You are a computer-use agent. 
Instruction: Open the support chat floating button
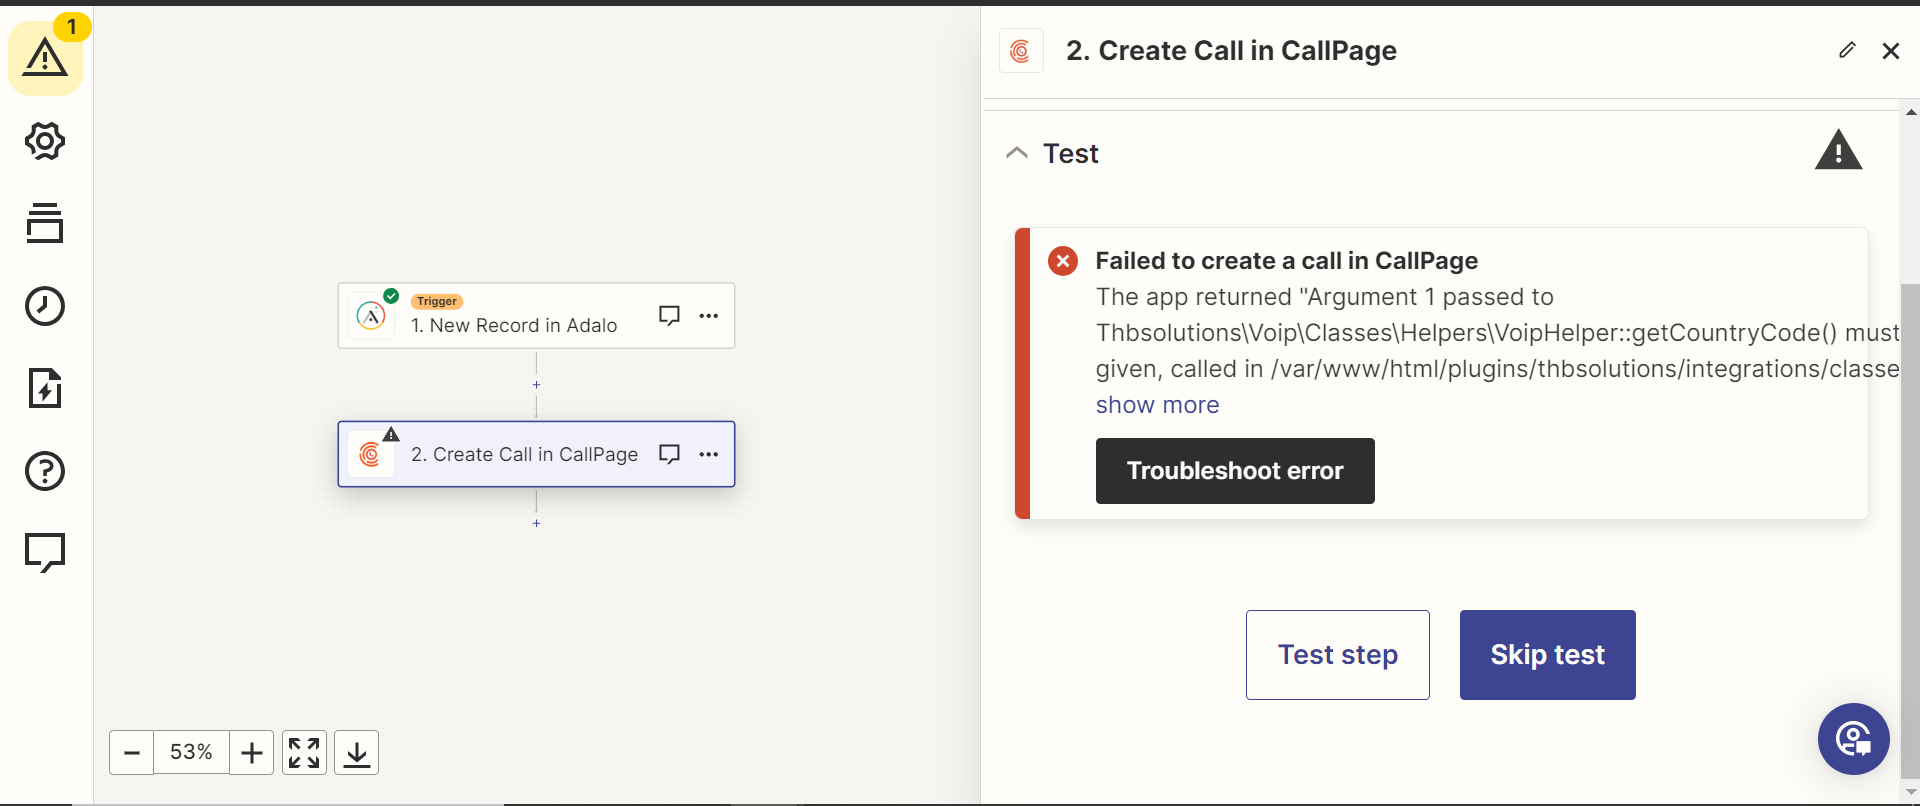(x=1854, y=739)
